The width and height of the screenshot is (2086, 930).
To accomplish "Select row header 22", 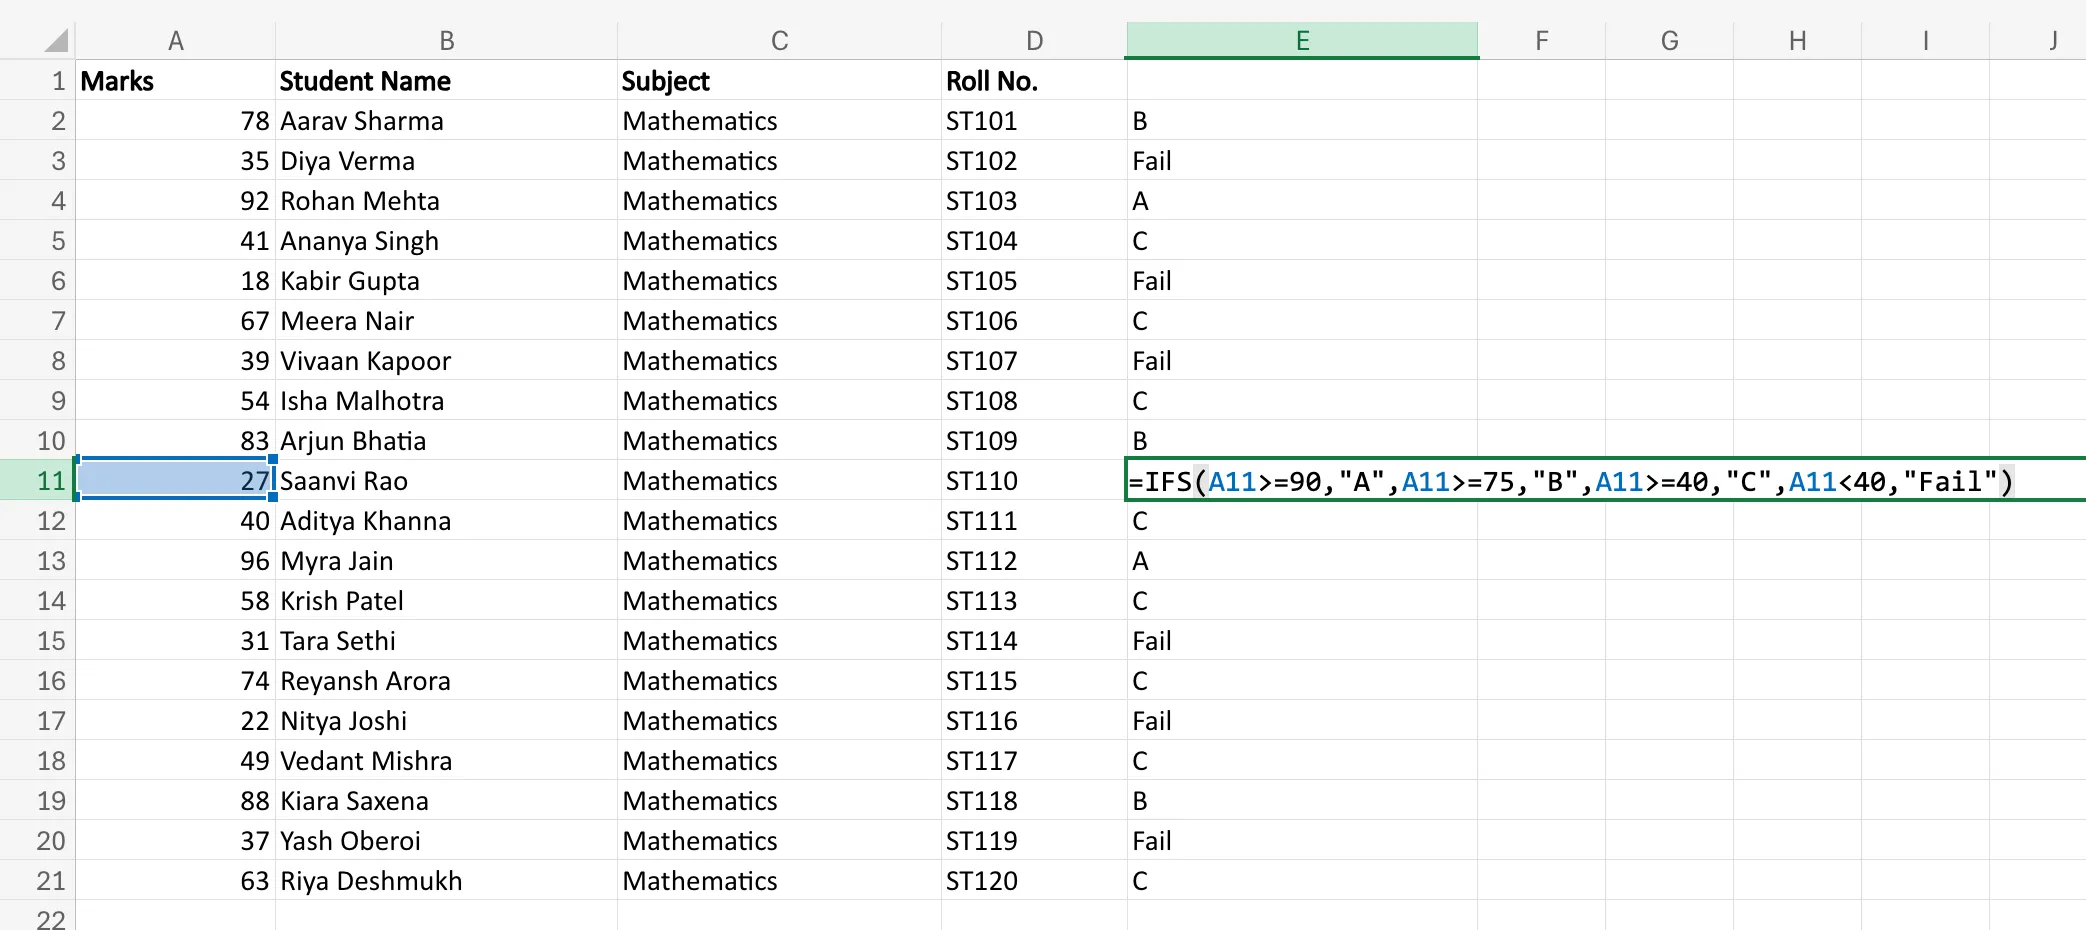I will coord(52,918).
